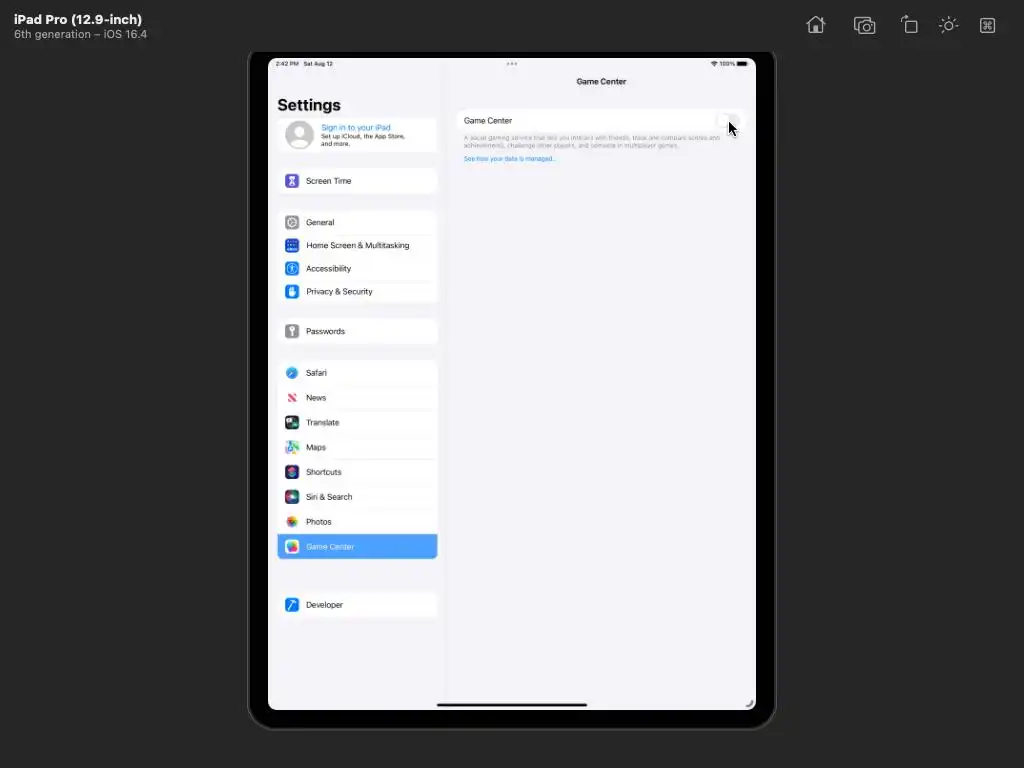Click the Siri & Search label
The width and height of the screenshot is (1024, 768).
pos(329,497)
